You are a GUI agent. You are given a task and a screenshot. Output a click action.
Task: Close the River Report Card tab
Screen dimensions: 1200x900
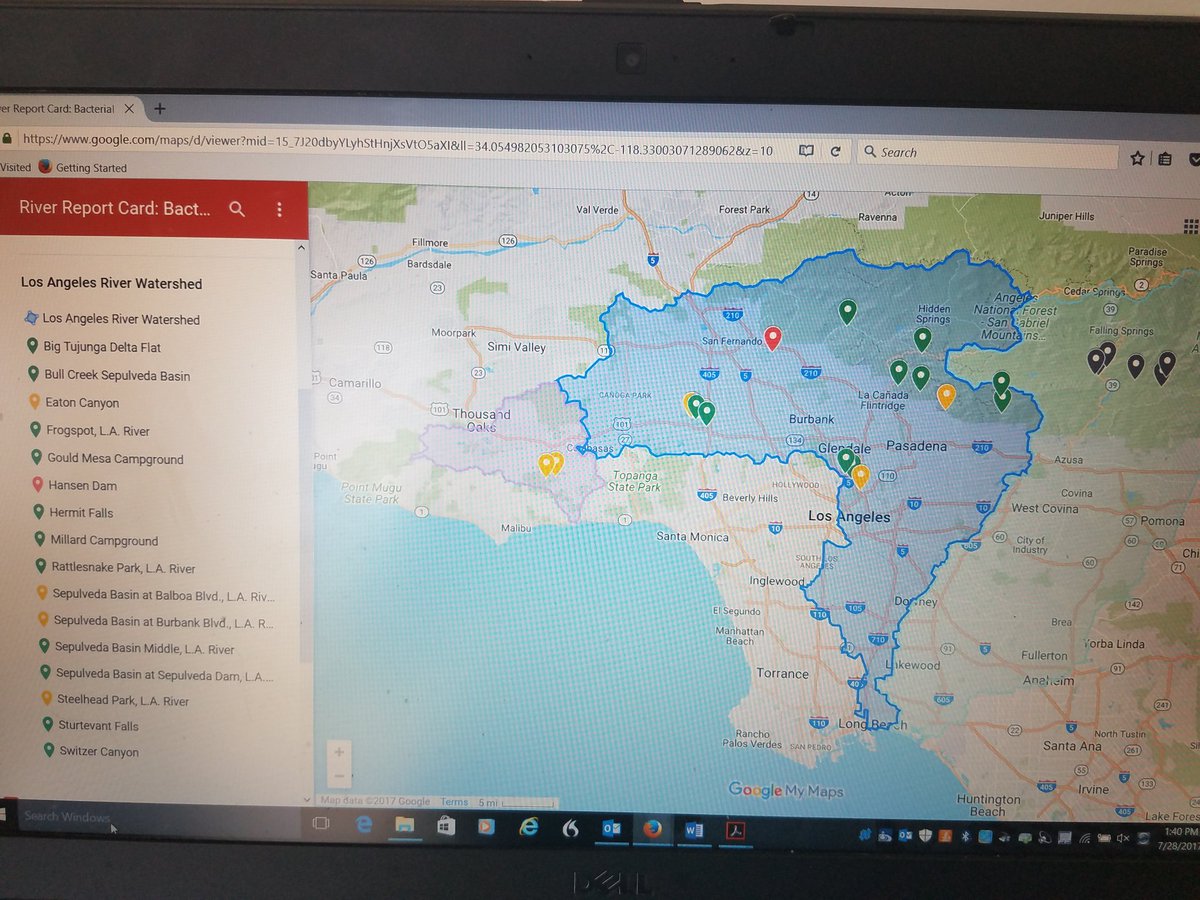click(x=130, y=108)
